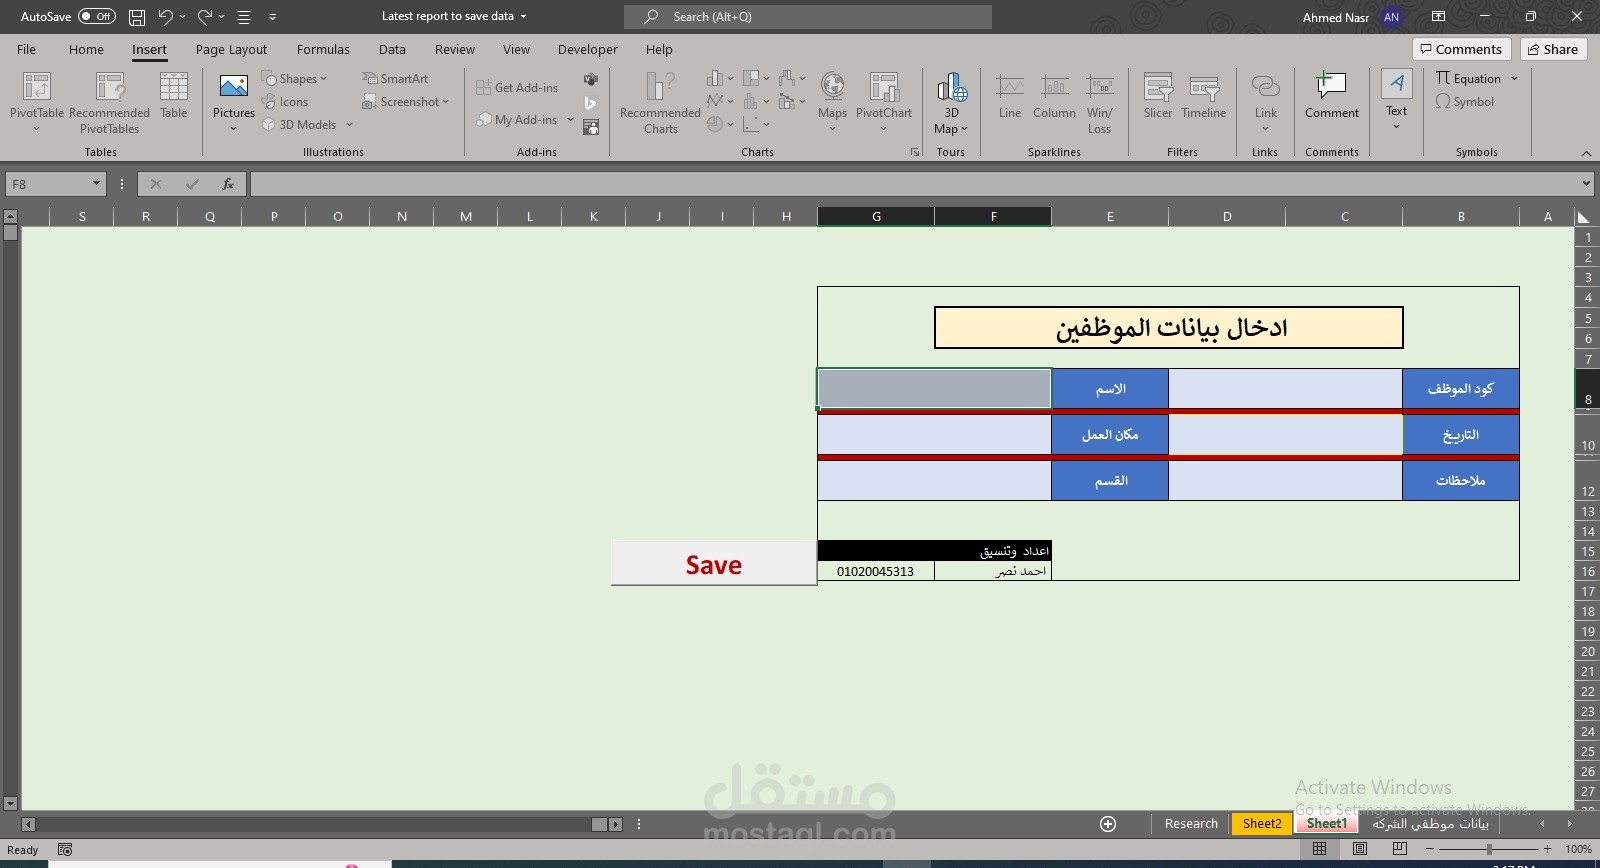Viewport: 1600px width, 868px height.
Task: Toggle AutoSave switch
Action: tap(96, 17)
